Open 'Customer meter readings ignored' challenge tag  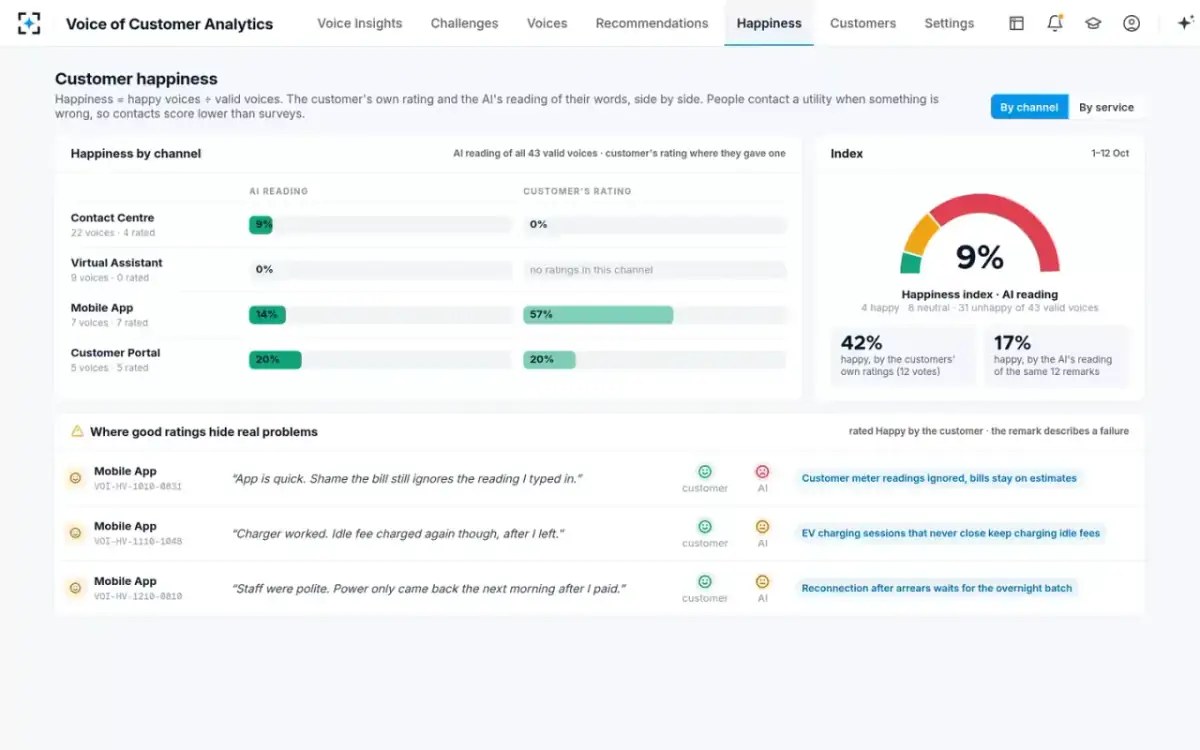click(939, 478)
